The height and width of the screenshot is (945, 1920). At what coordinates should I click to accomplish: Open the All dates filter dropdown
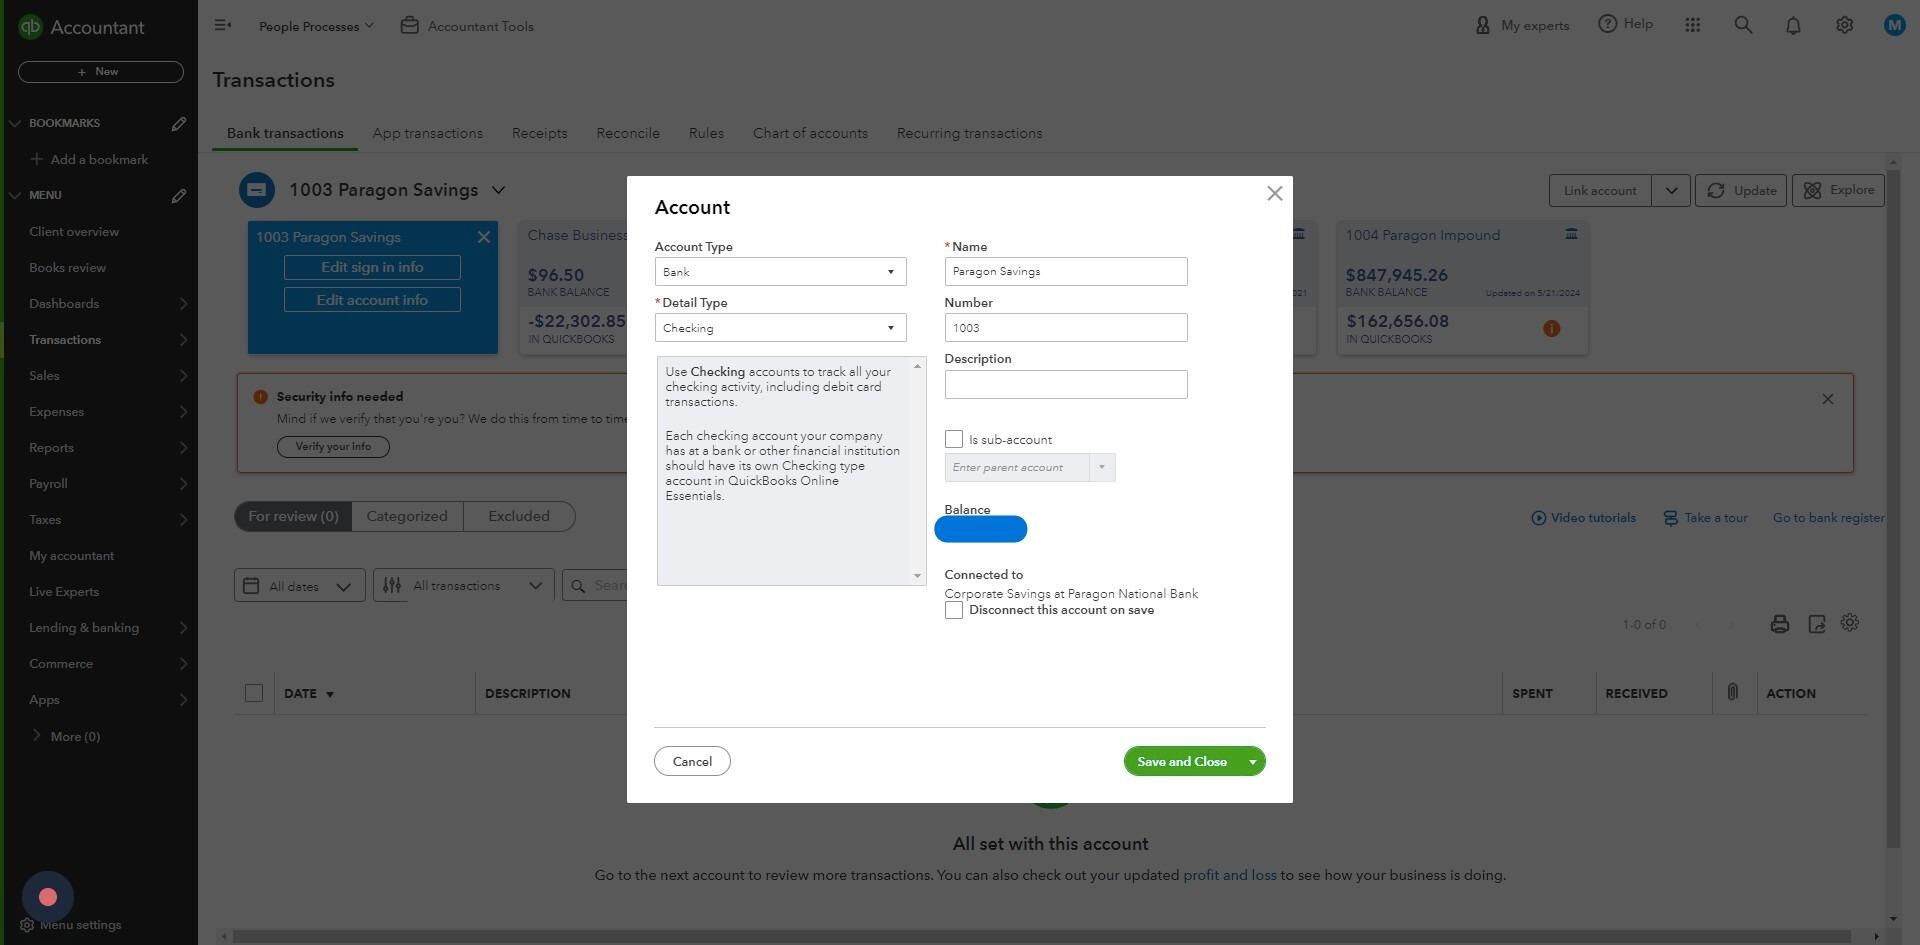pos(299,586)
